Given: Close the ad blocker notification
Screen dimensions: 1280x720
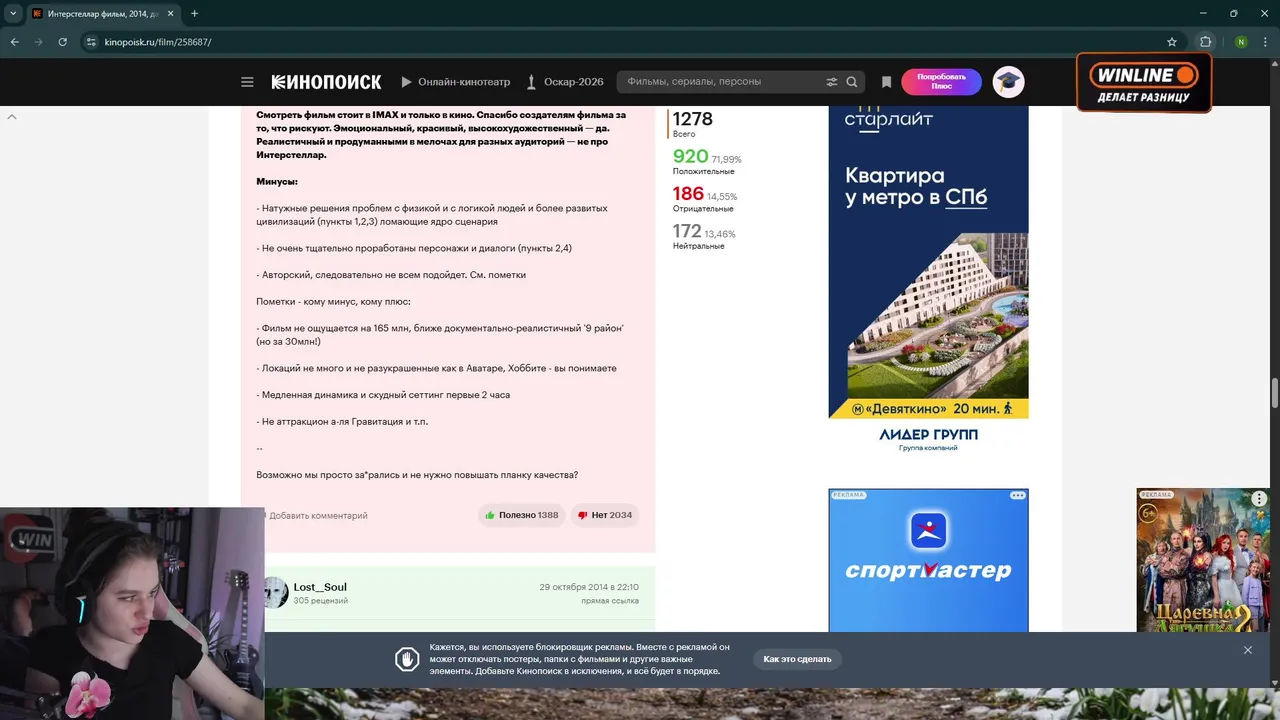Looking at the screenshot, I should tap(1248, 650).
